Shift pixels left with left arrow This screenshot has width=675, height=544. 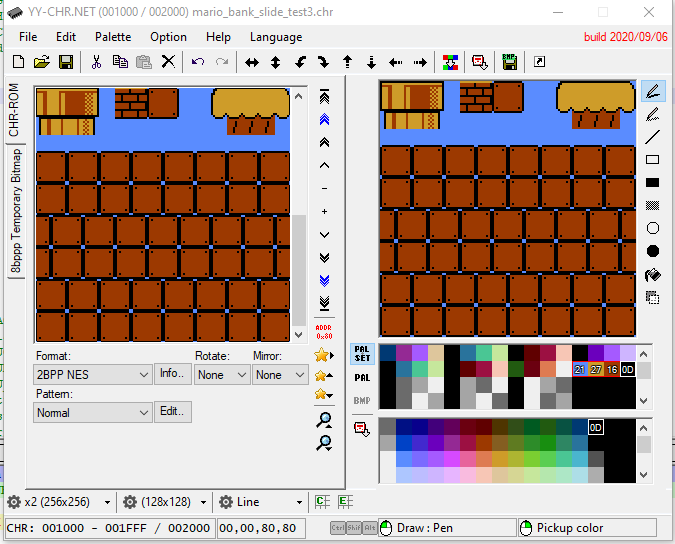pos(395,62)
